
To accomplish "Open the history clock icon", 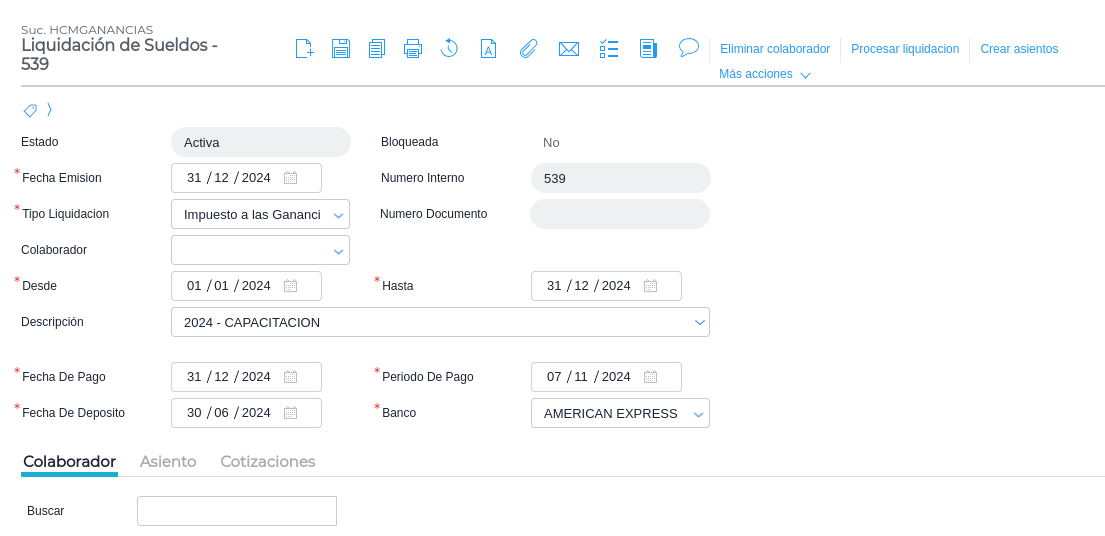I will [449, 48].
